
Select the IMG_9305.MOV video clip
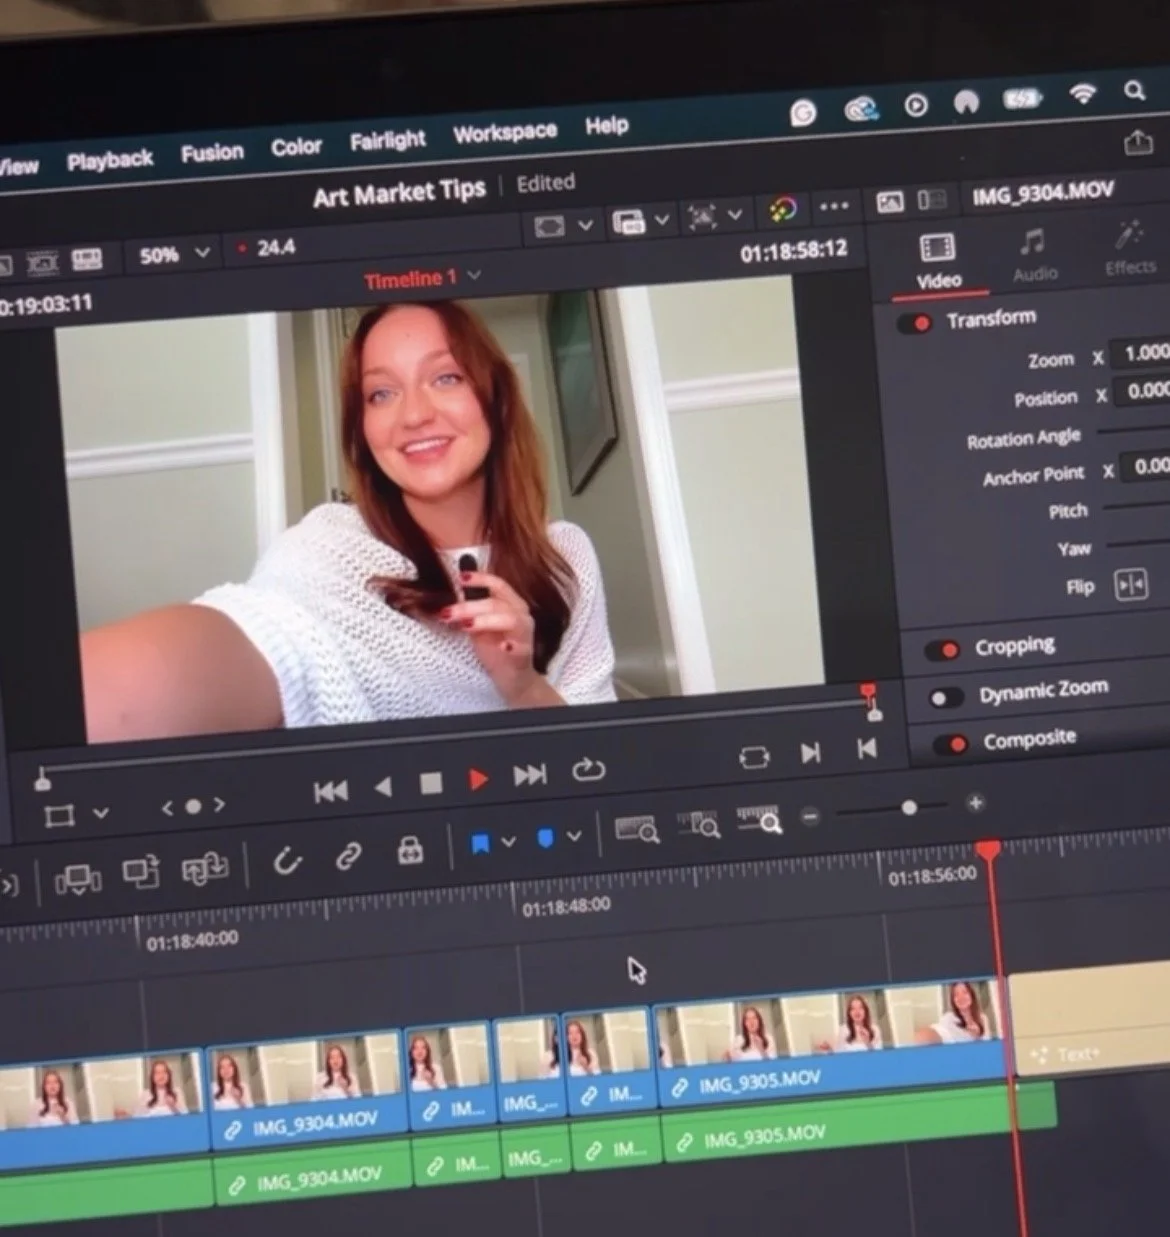click(832, 1043)
